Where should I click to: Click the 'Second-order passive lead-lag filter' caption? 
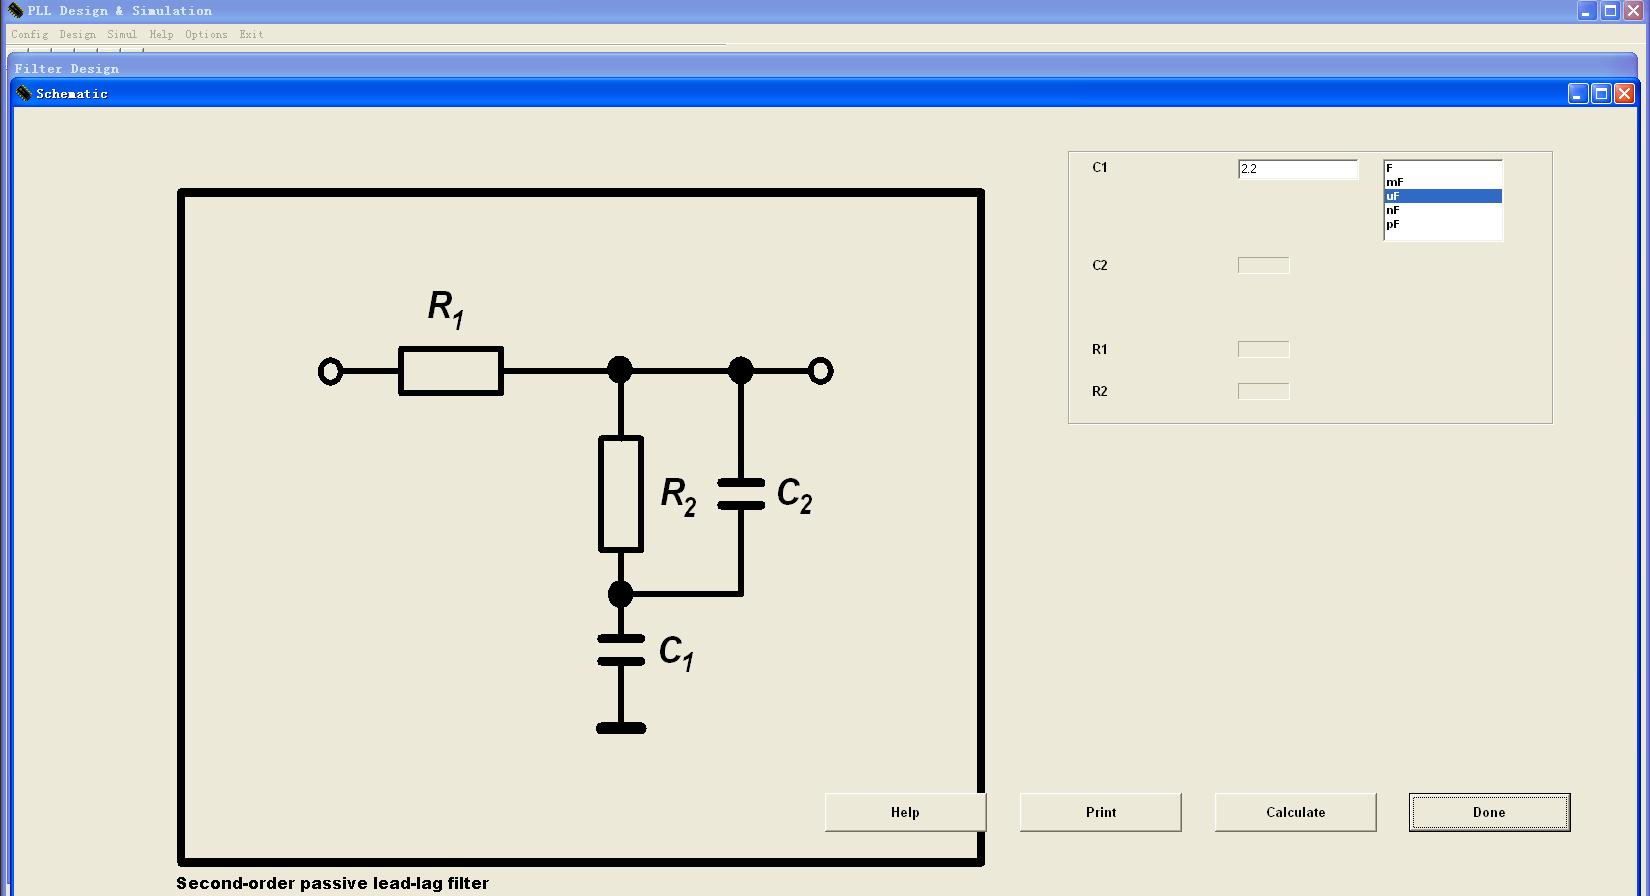(333, 883)
